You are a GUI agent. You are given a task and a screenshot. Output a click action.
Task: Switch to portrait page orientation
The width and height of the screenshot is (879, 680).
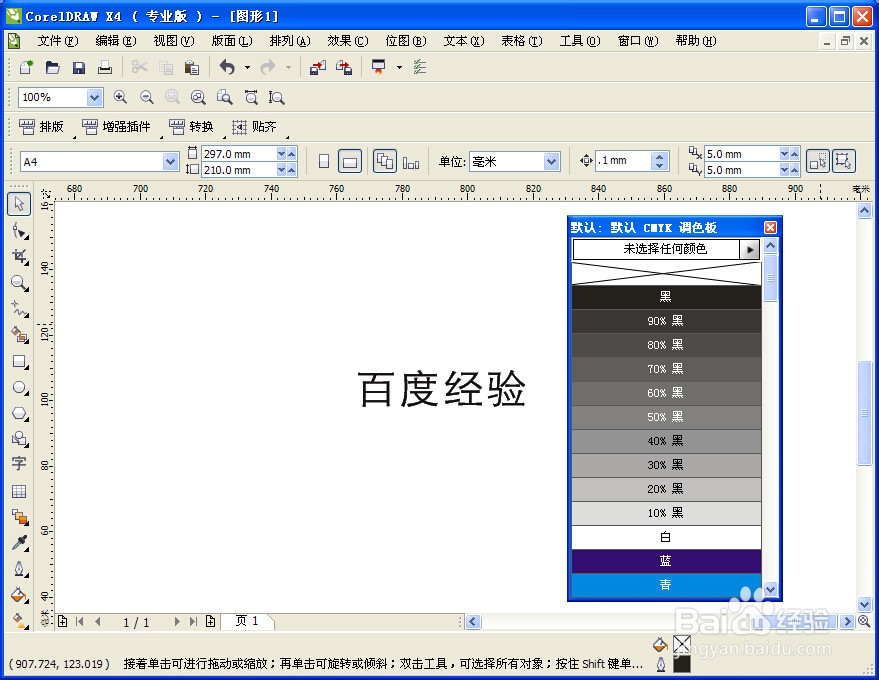point(324,161)
